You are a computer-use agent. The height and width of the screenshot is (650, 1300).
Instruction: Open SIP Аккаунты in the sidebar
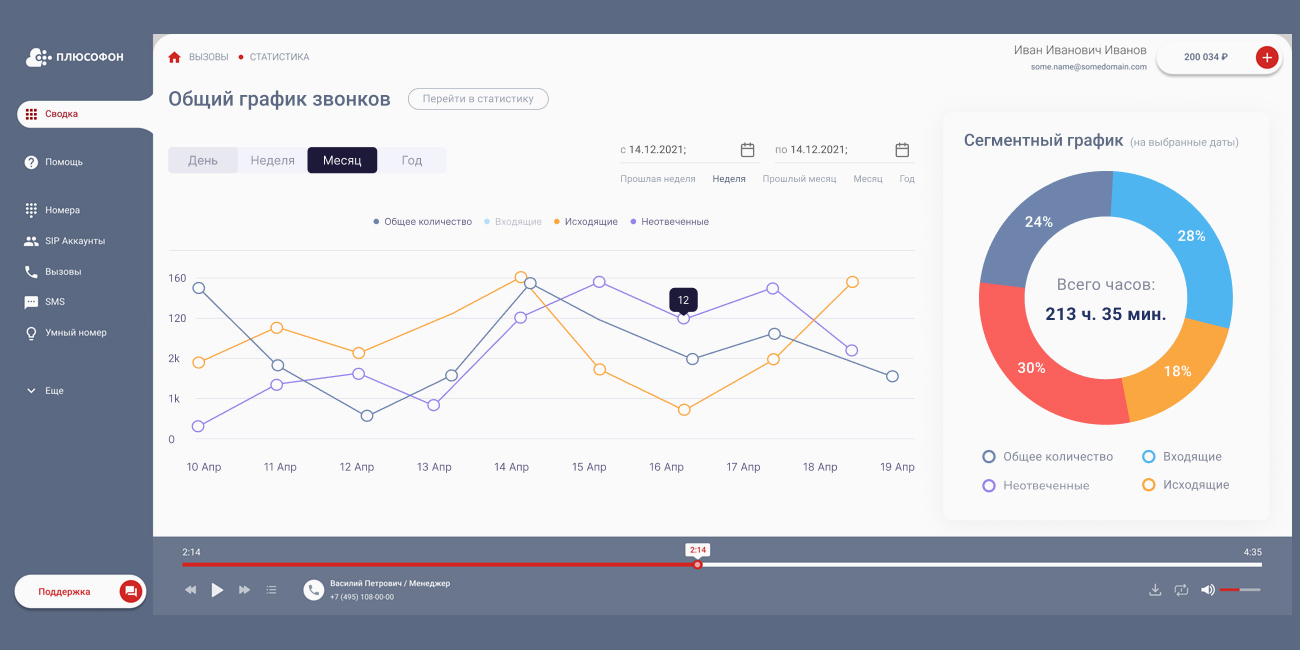tap(65, 241)
